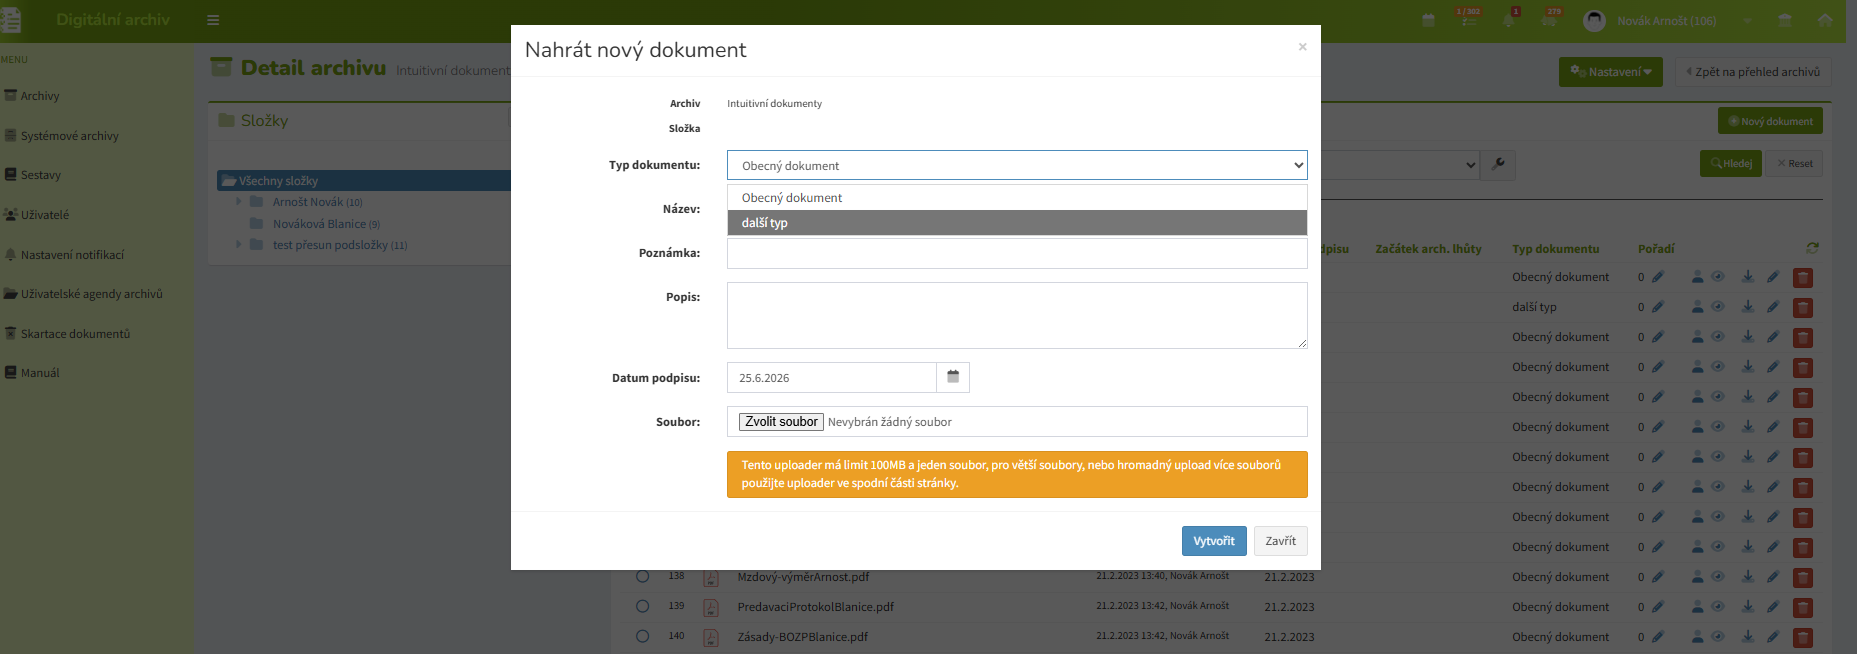Open user permissions for 'další typ' row
Viewport: 1857px width, 655px height.
point(1697,307)
